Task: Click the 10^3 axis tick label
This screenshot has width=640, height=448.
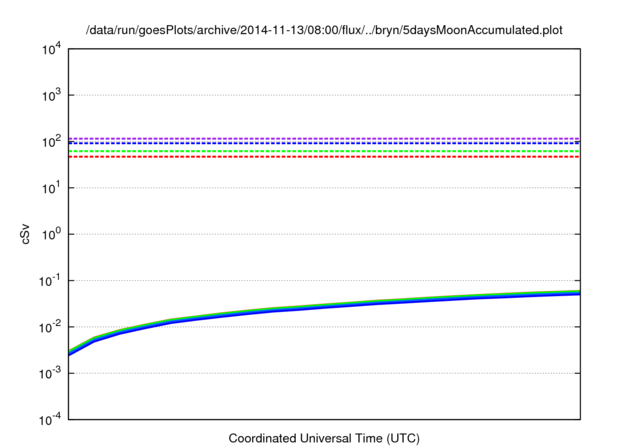Action: (51, 96)
